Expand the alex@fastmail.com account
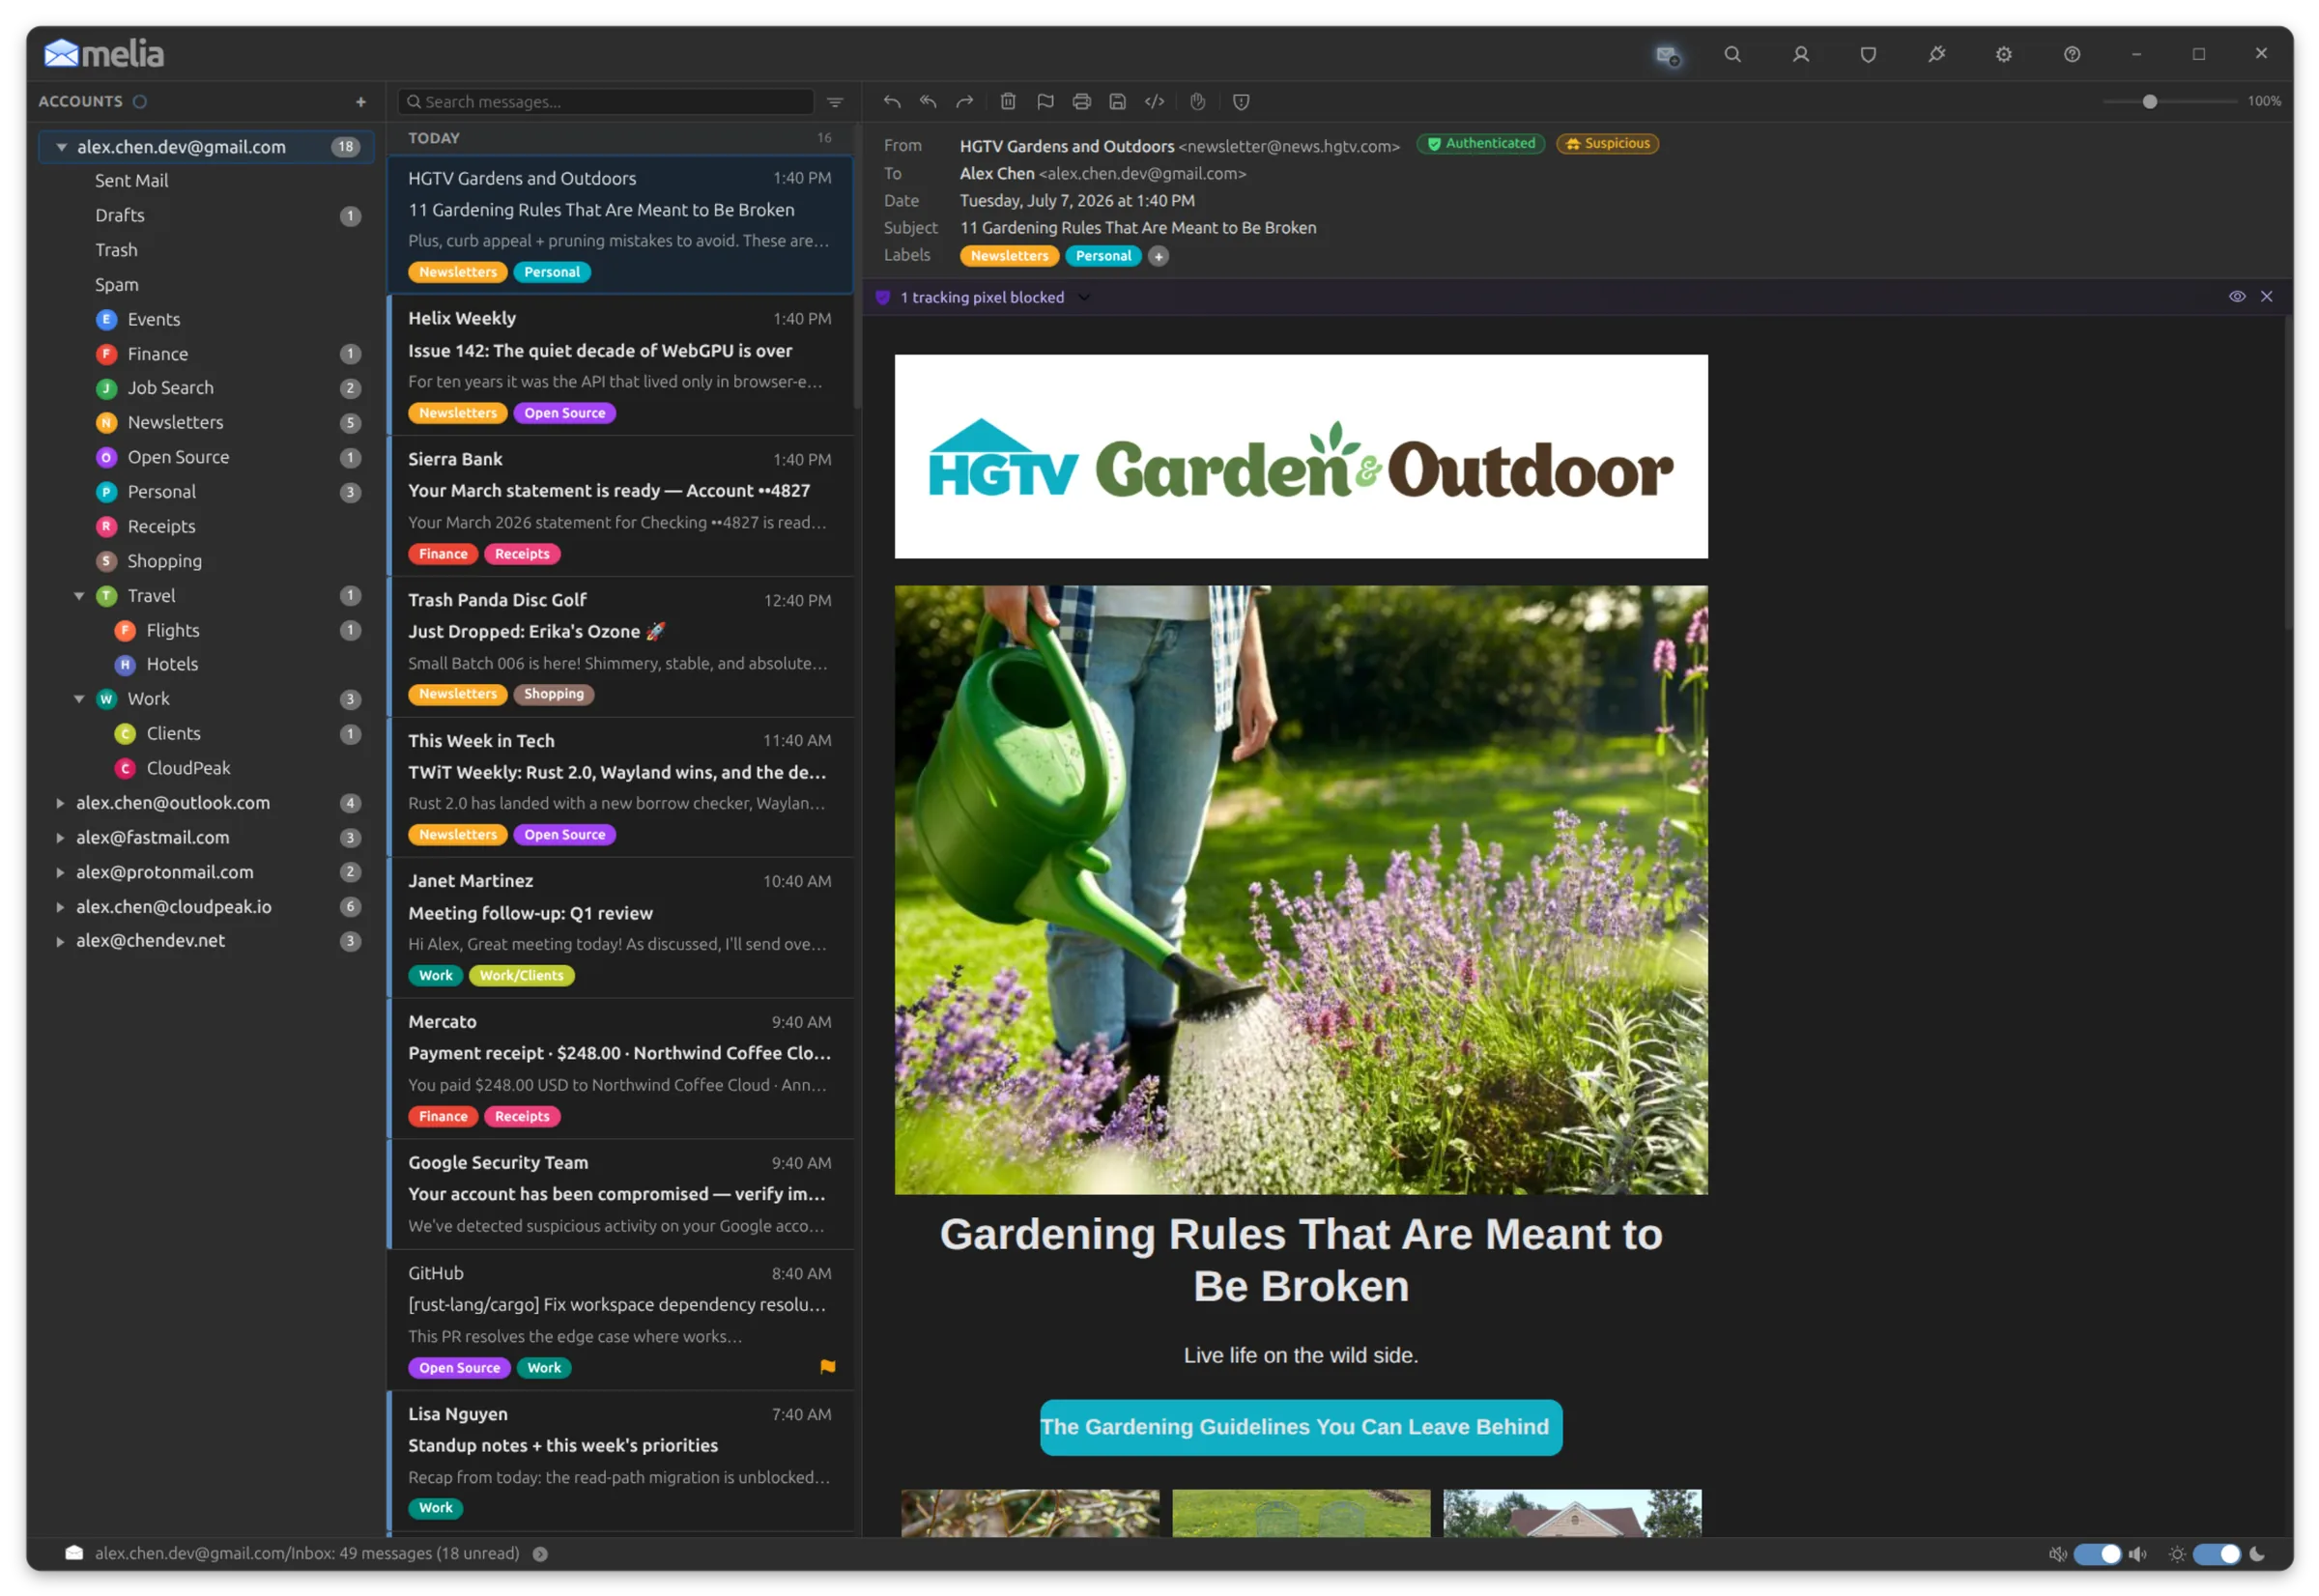2319x1596 pixels. coord(60,838)
